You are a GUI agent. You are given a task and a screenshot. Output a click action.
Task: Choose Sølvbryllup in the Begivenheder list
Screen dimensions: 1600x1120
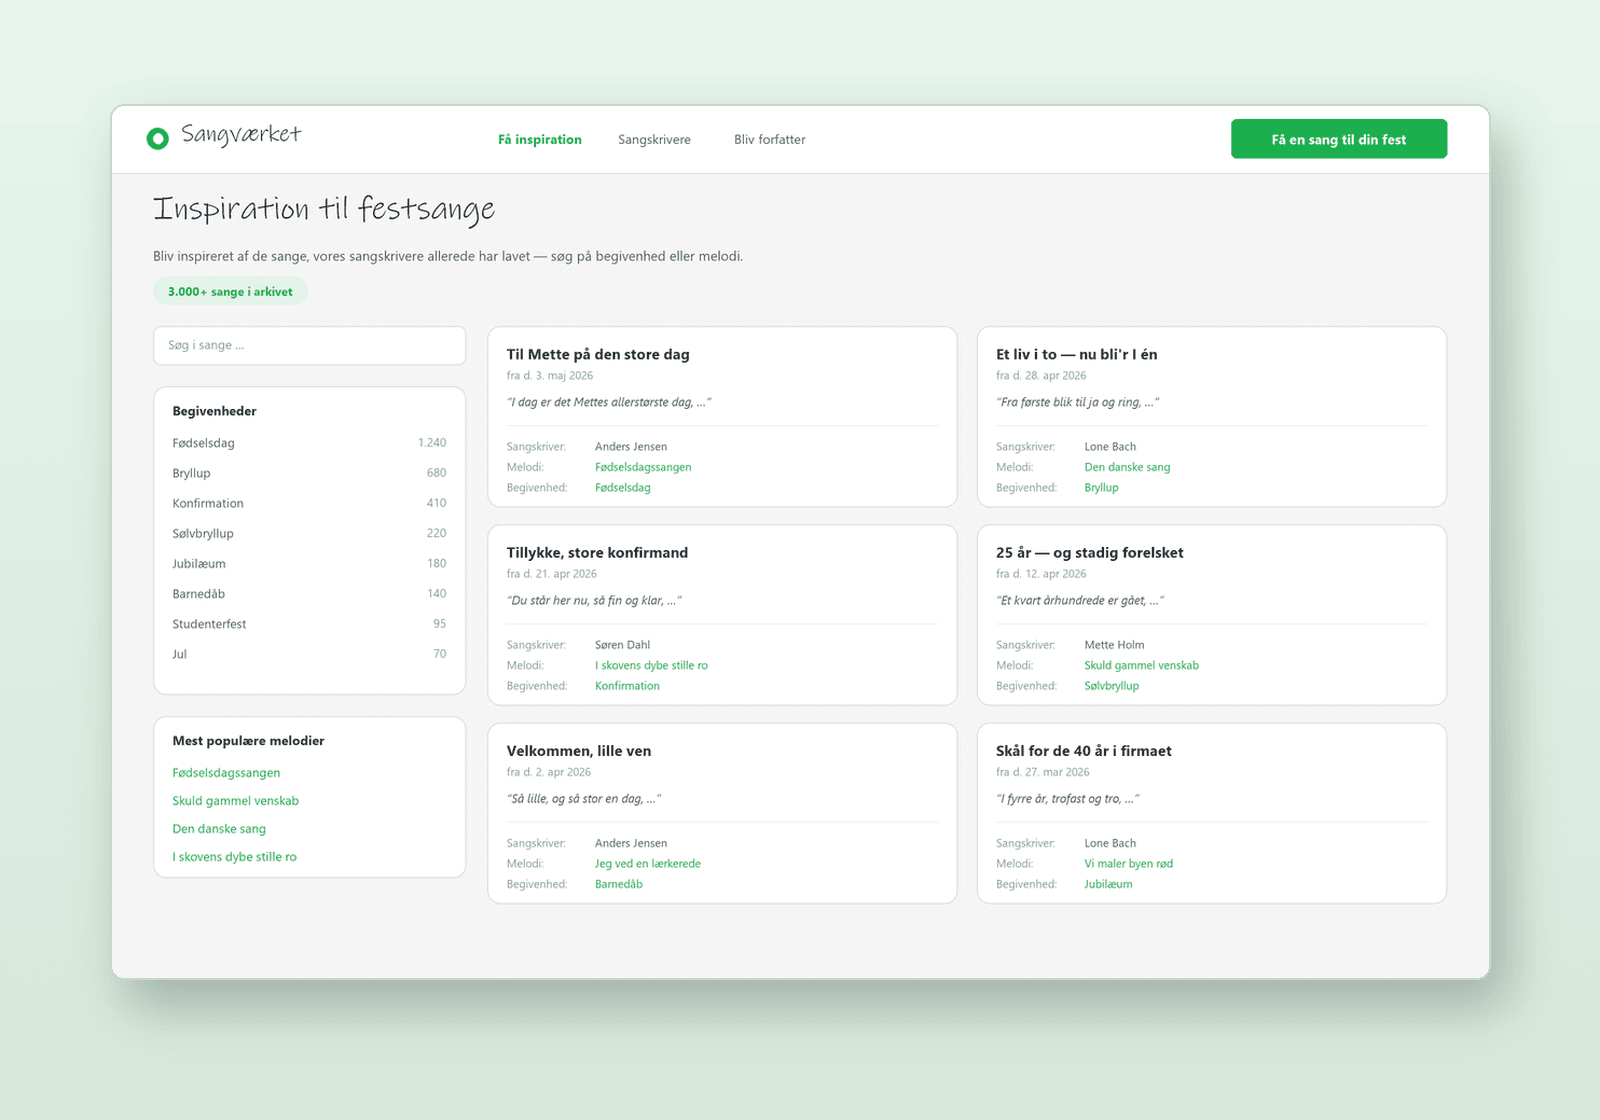(x=309, y=533)
